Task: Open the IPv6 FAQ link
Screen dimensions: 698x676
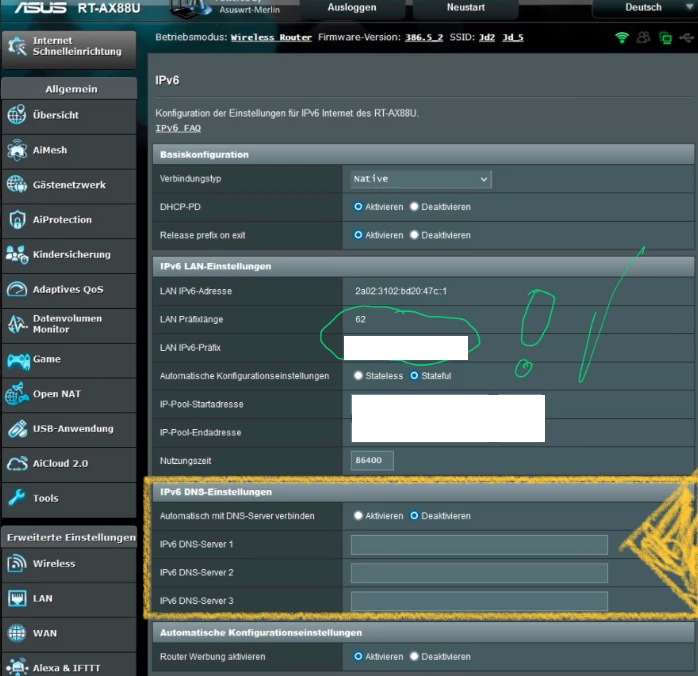Action: 178,128
